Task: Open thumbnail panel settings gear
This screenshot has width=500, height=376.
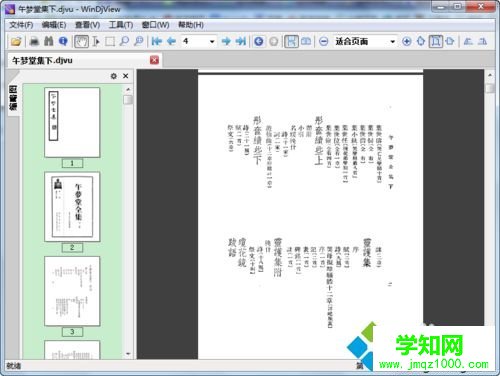Action: [x=114, y=76]
